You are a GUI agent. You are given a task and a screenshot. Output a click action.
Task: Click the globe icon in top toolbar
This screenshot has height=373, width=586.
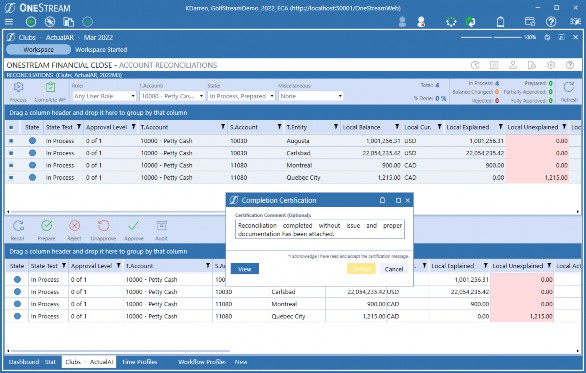(50, 22)
